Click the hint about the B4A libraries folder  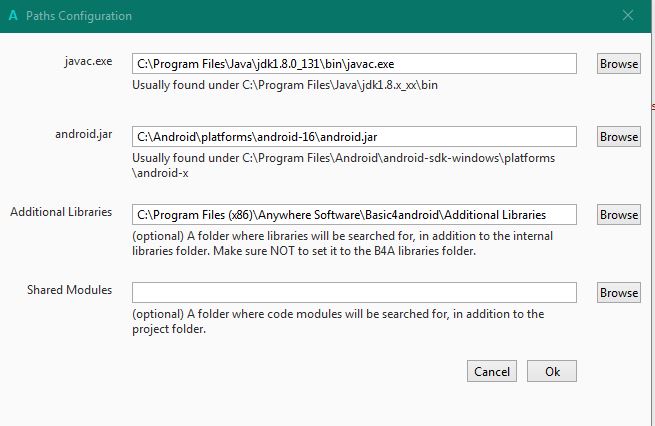(x=342, y=243)
